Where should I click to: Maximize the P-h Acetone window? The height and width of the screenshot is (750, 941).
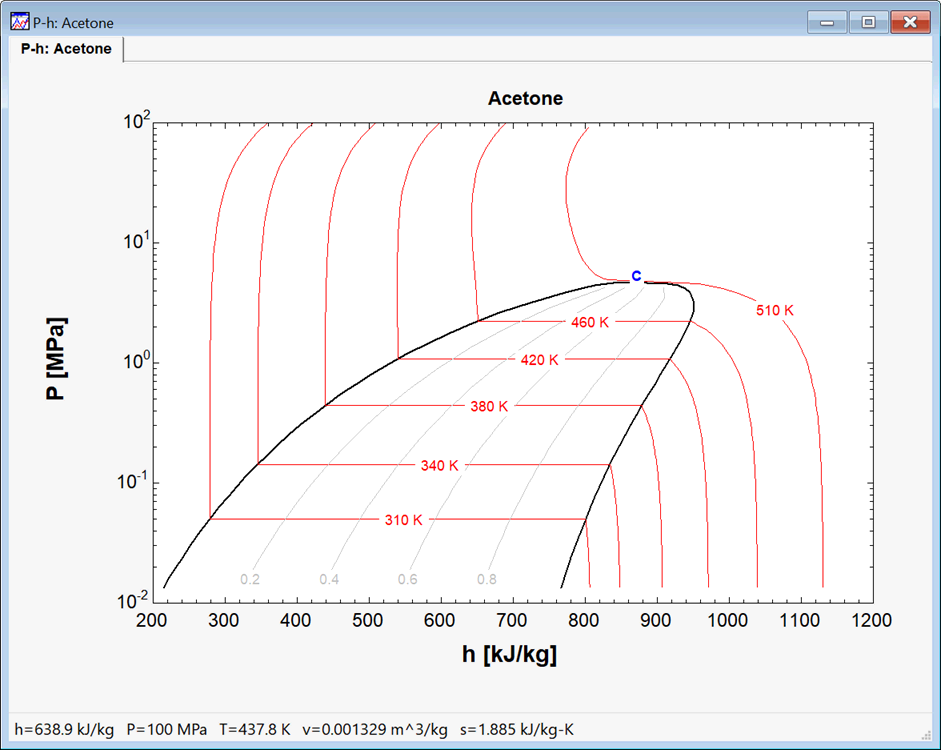(869, 22)
